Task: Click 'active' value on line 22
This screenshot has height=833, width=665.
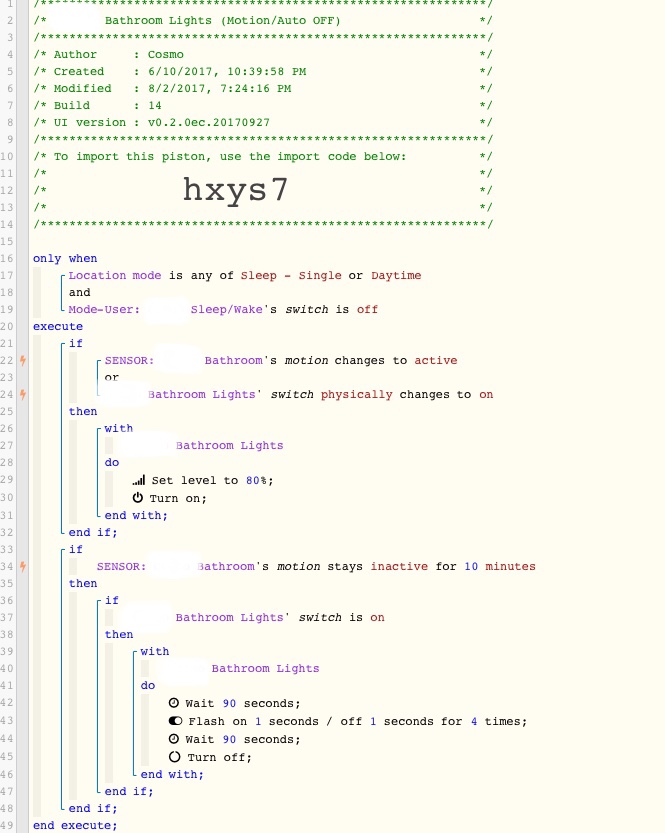Action: coord(436,360)
